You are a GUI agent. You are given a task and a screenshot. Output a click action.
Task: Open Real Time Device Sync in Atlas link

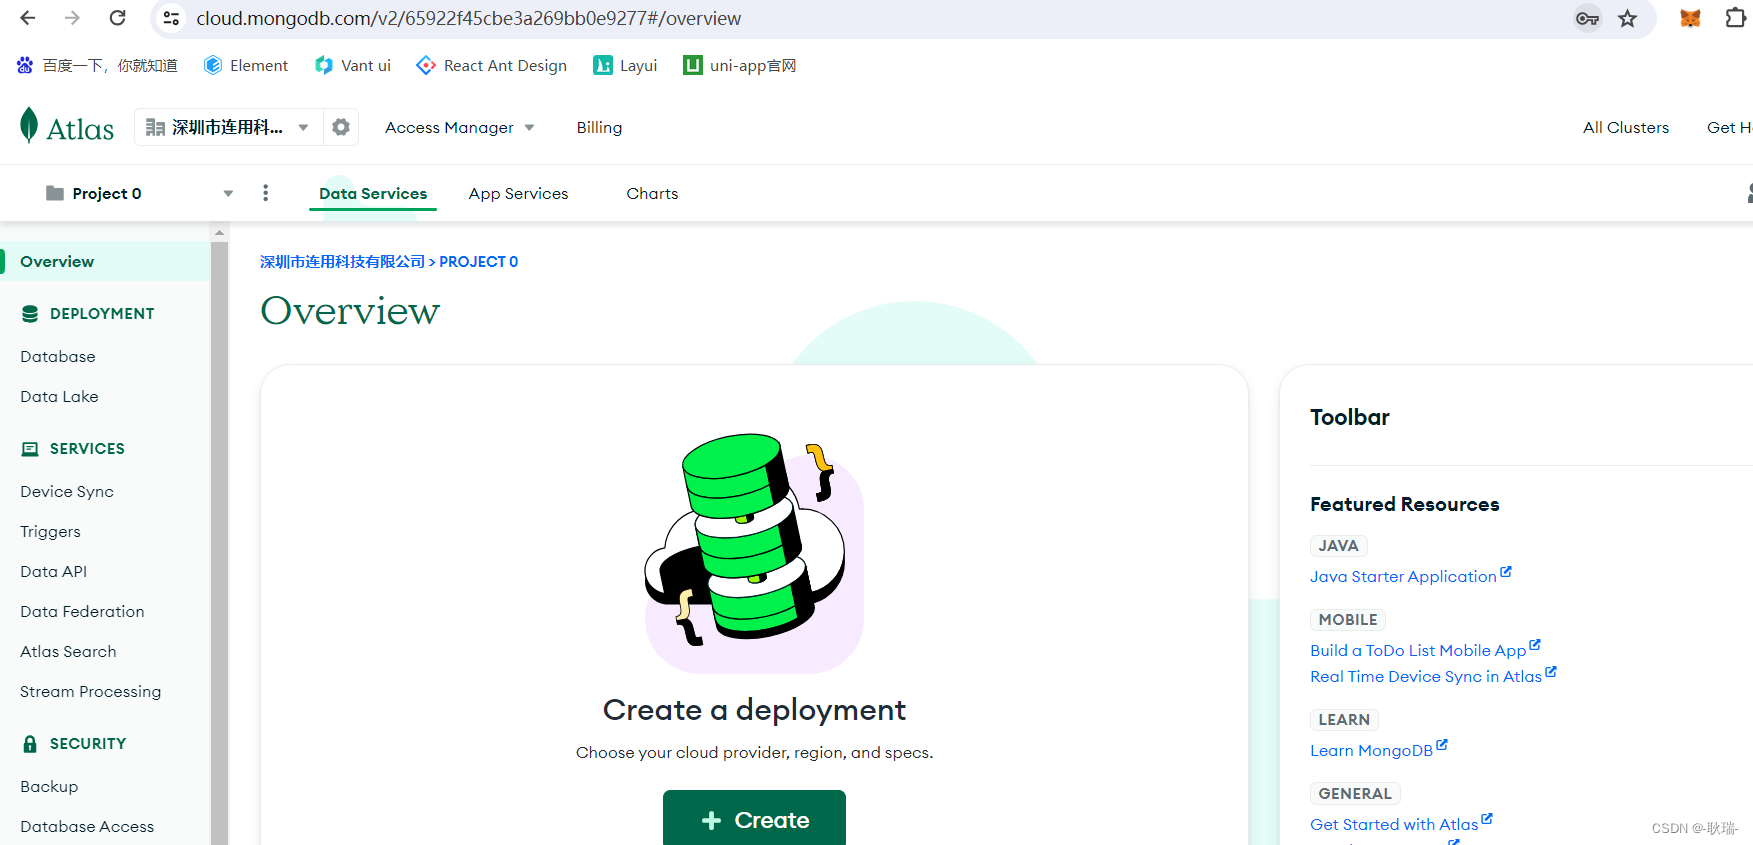1433,676
